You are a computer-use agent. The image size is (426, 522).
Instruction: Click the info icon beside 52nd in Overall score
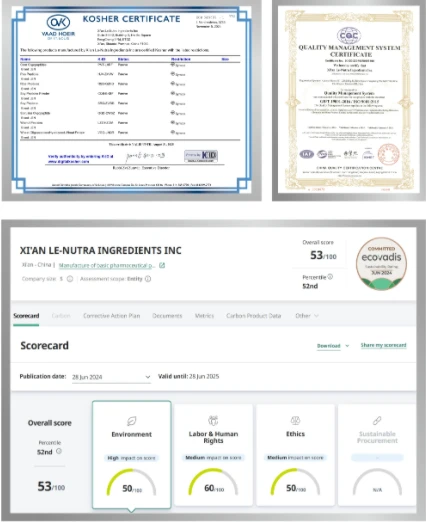click(x=59, y=451)
